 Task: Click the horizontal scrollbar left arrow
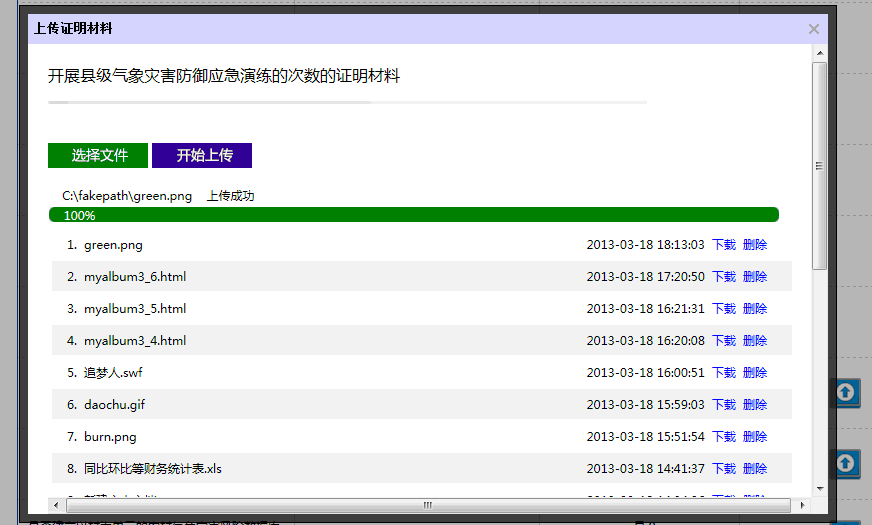click(56, 505)
